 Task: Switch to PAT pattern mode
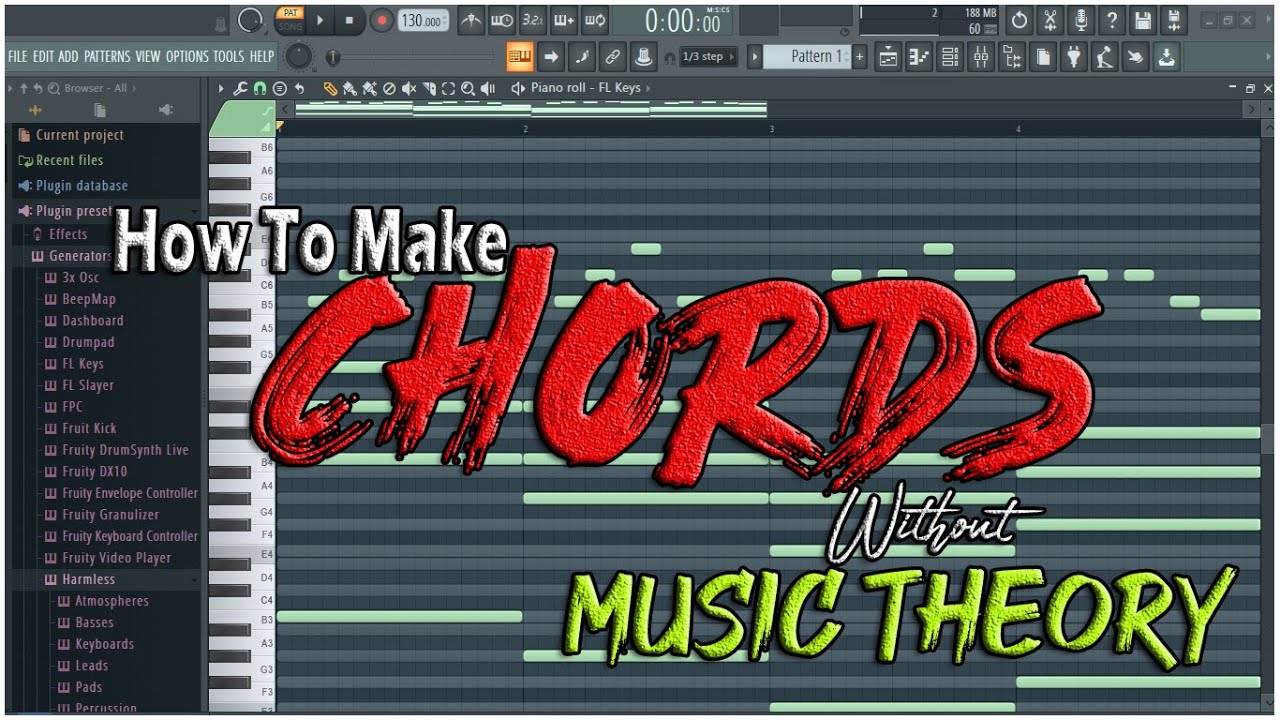pyautogui.click(x=289, y=13)
